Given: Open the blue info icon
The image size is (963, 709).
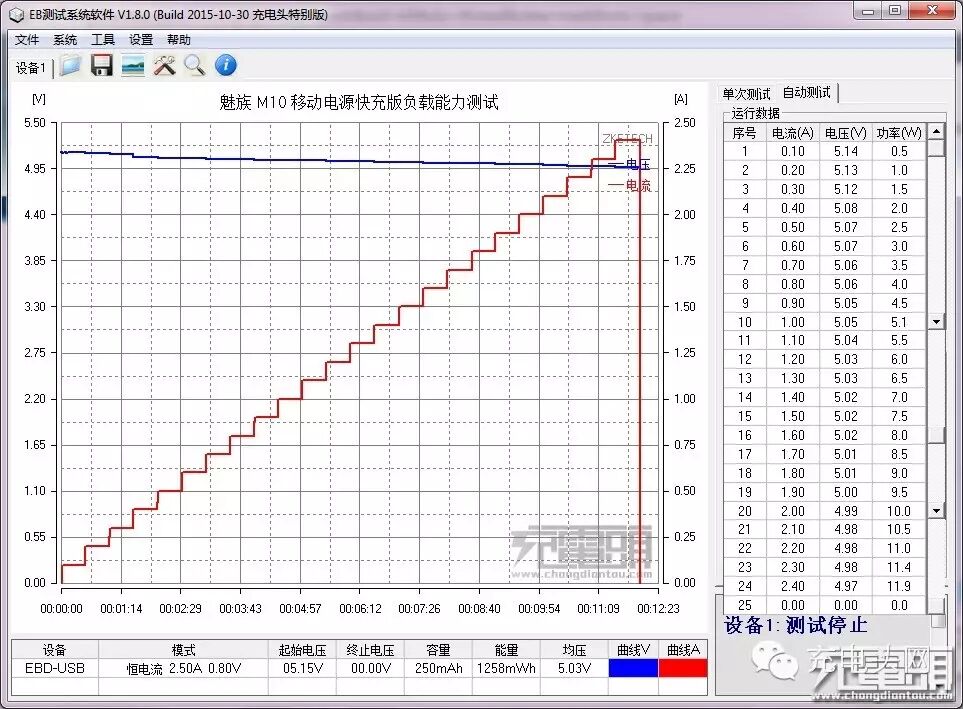Looking at the screenshot, I should coord(226,65).
